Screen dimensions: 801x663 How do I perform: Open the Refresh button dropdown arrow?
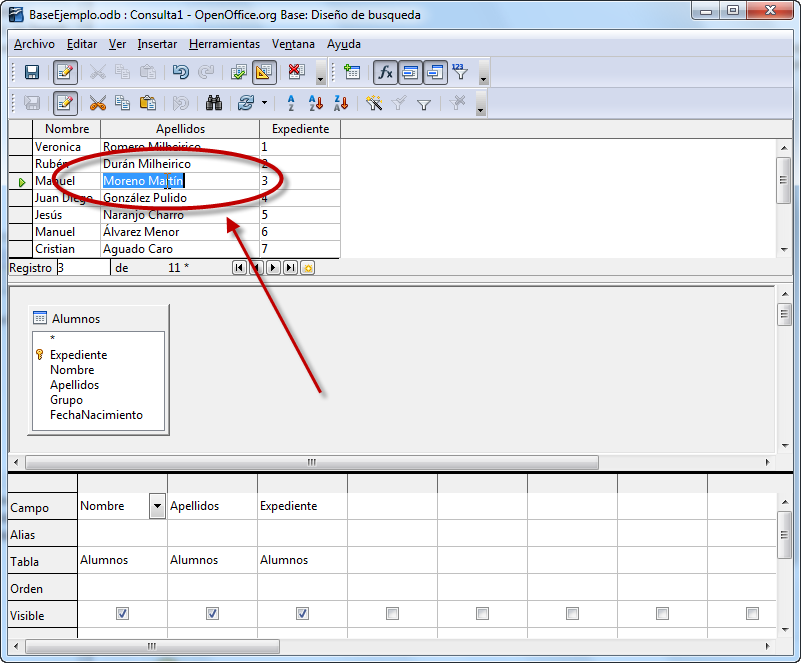tap(264, 103)
